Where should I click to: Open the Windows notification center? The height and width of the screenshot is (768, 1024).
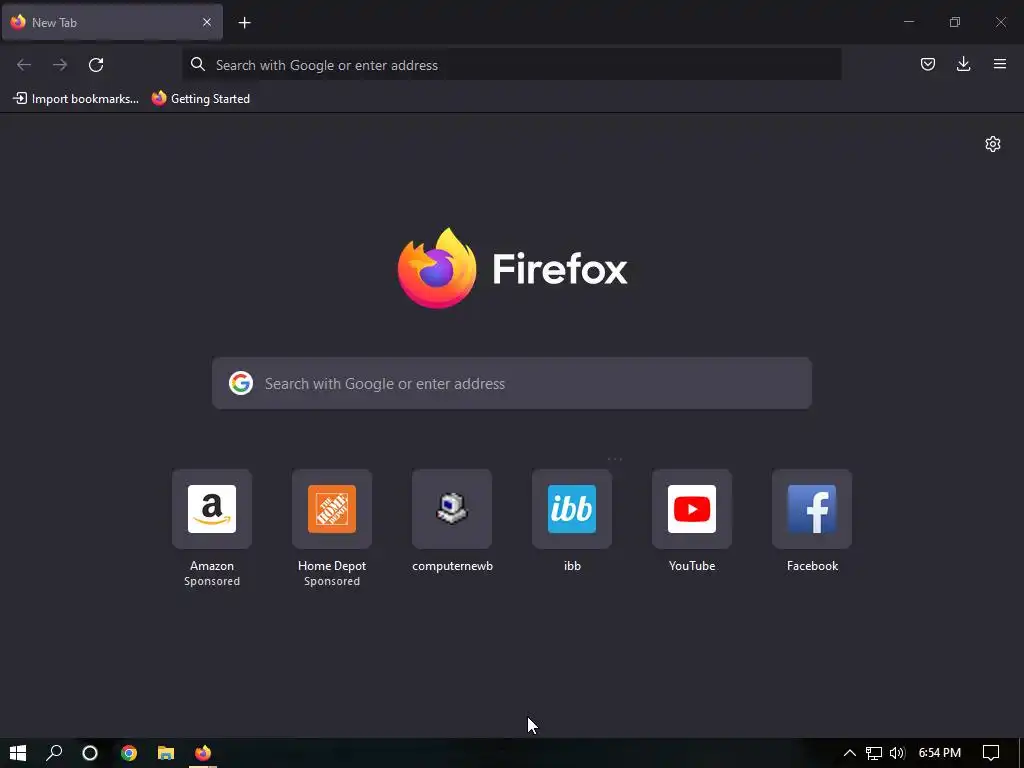coord(991,753)
